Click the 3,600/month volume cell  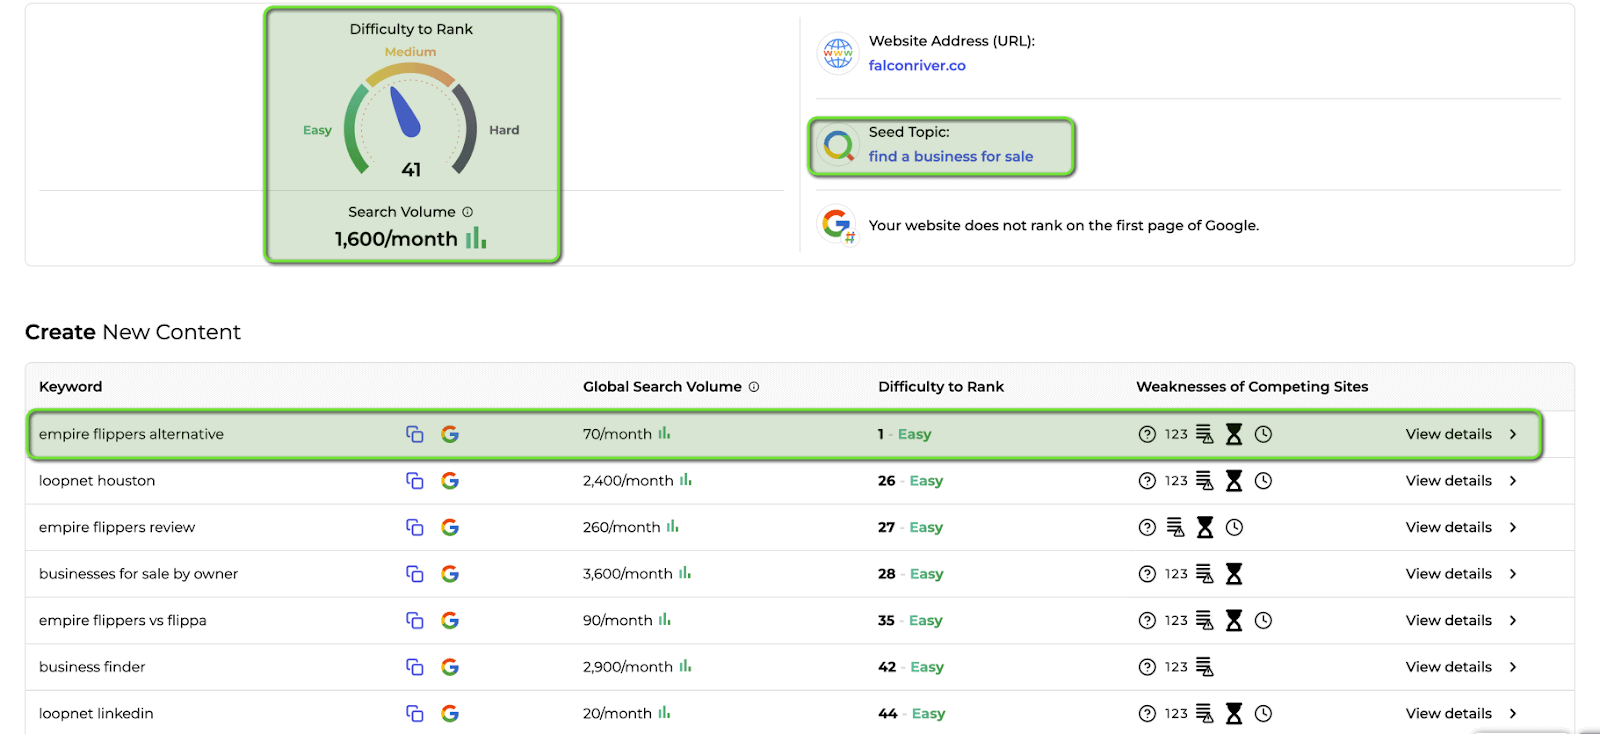point(628,574)
